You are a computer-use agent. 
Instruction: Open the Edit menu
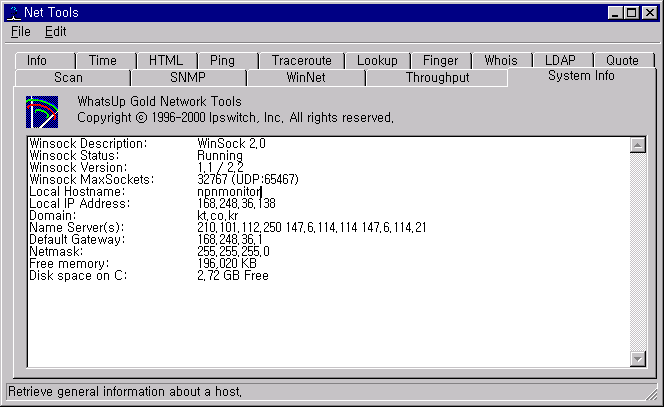tap(55, 32)
